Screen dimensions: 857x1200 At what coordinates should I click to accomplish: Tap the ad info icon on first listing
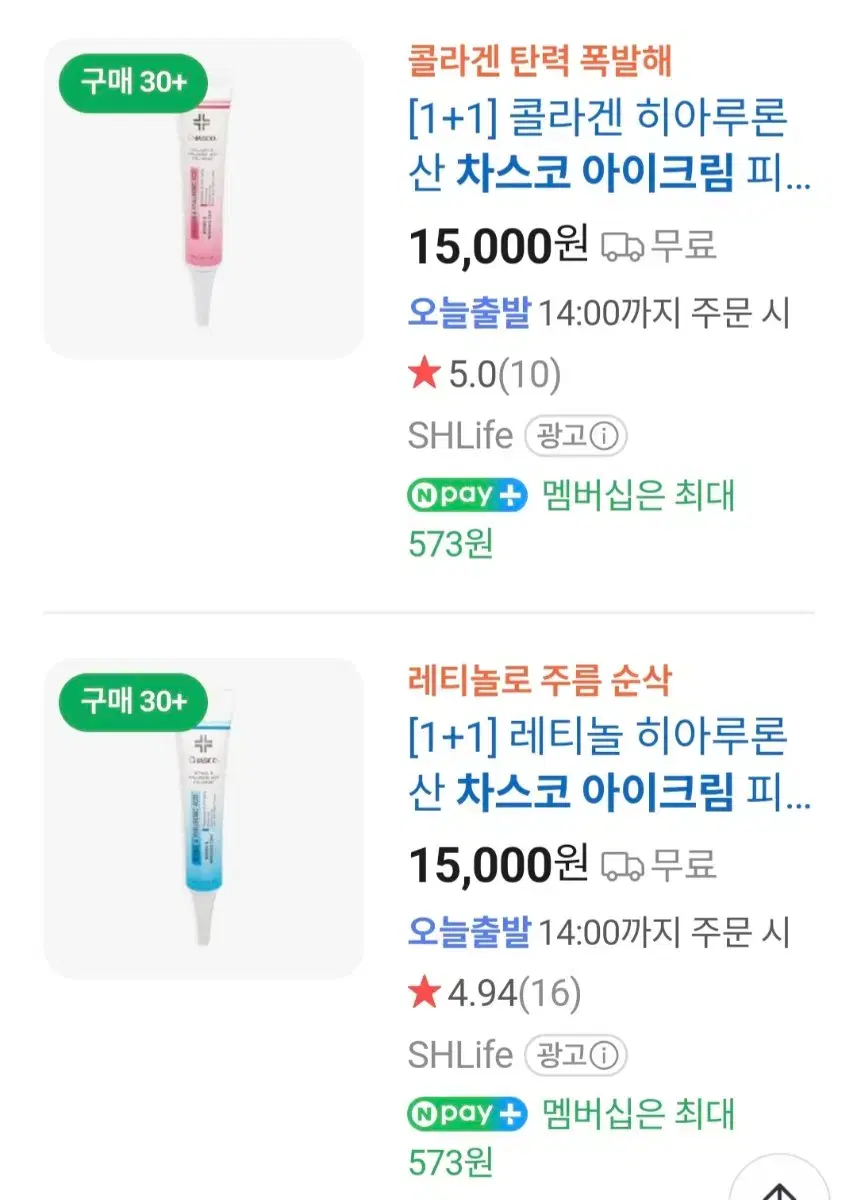click(x=605, y=436)
